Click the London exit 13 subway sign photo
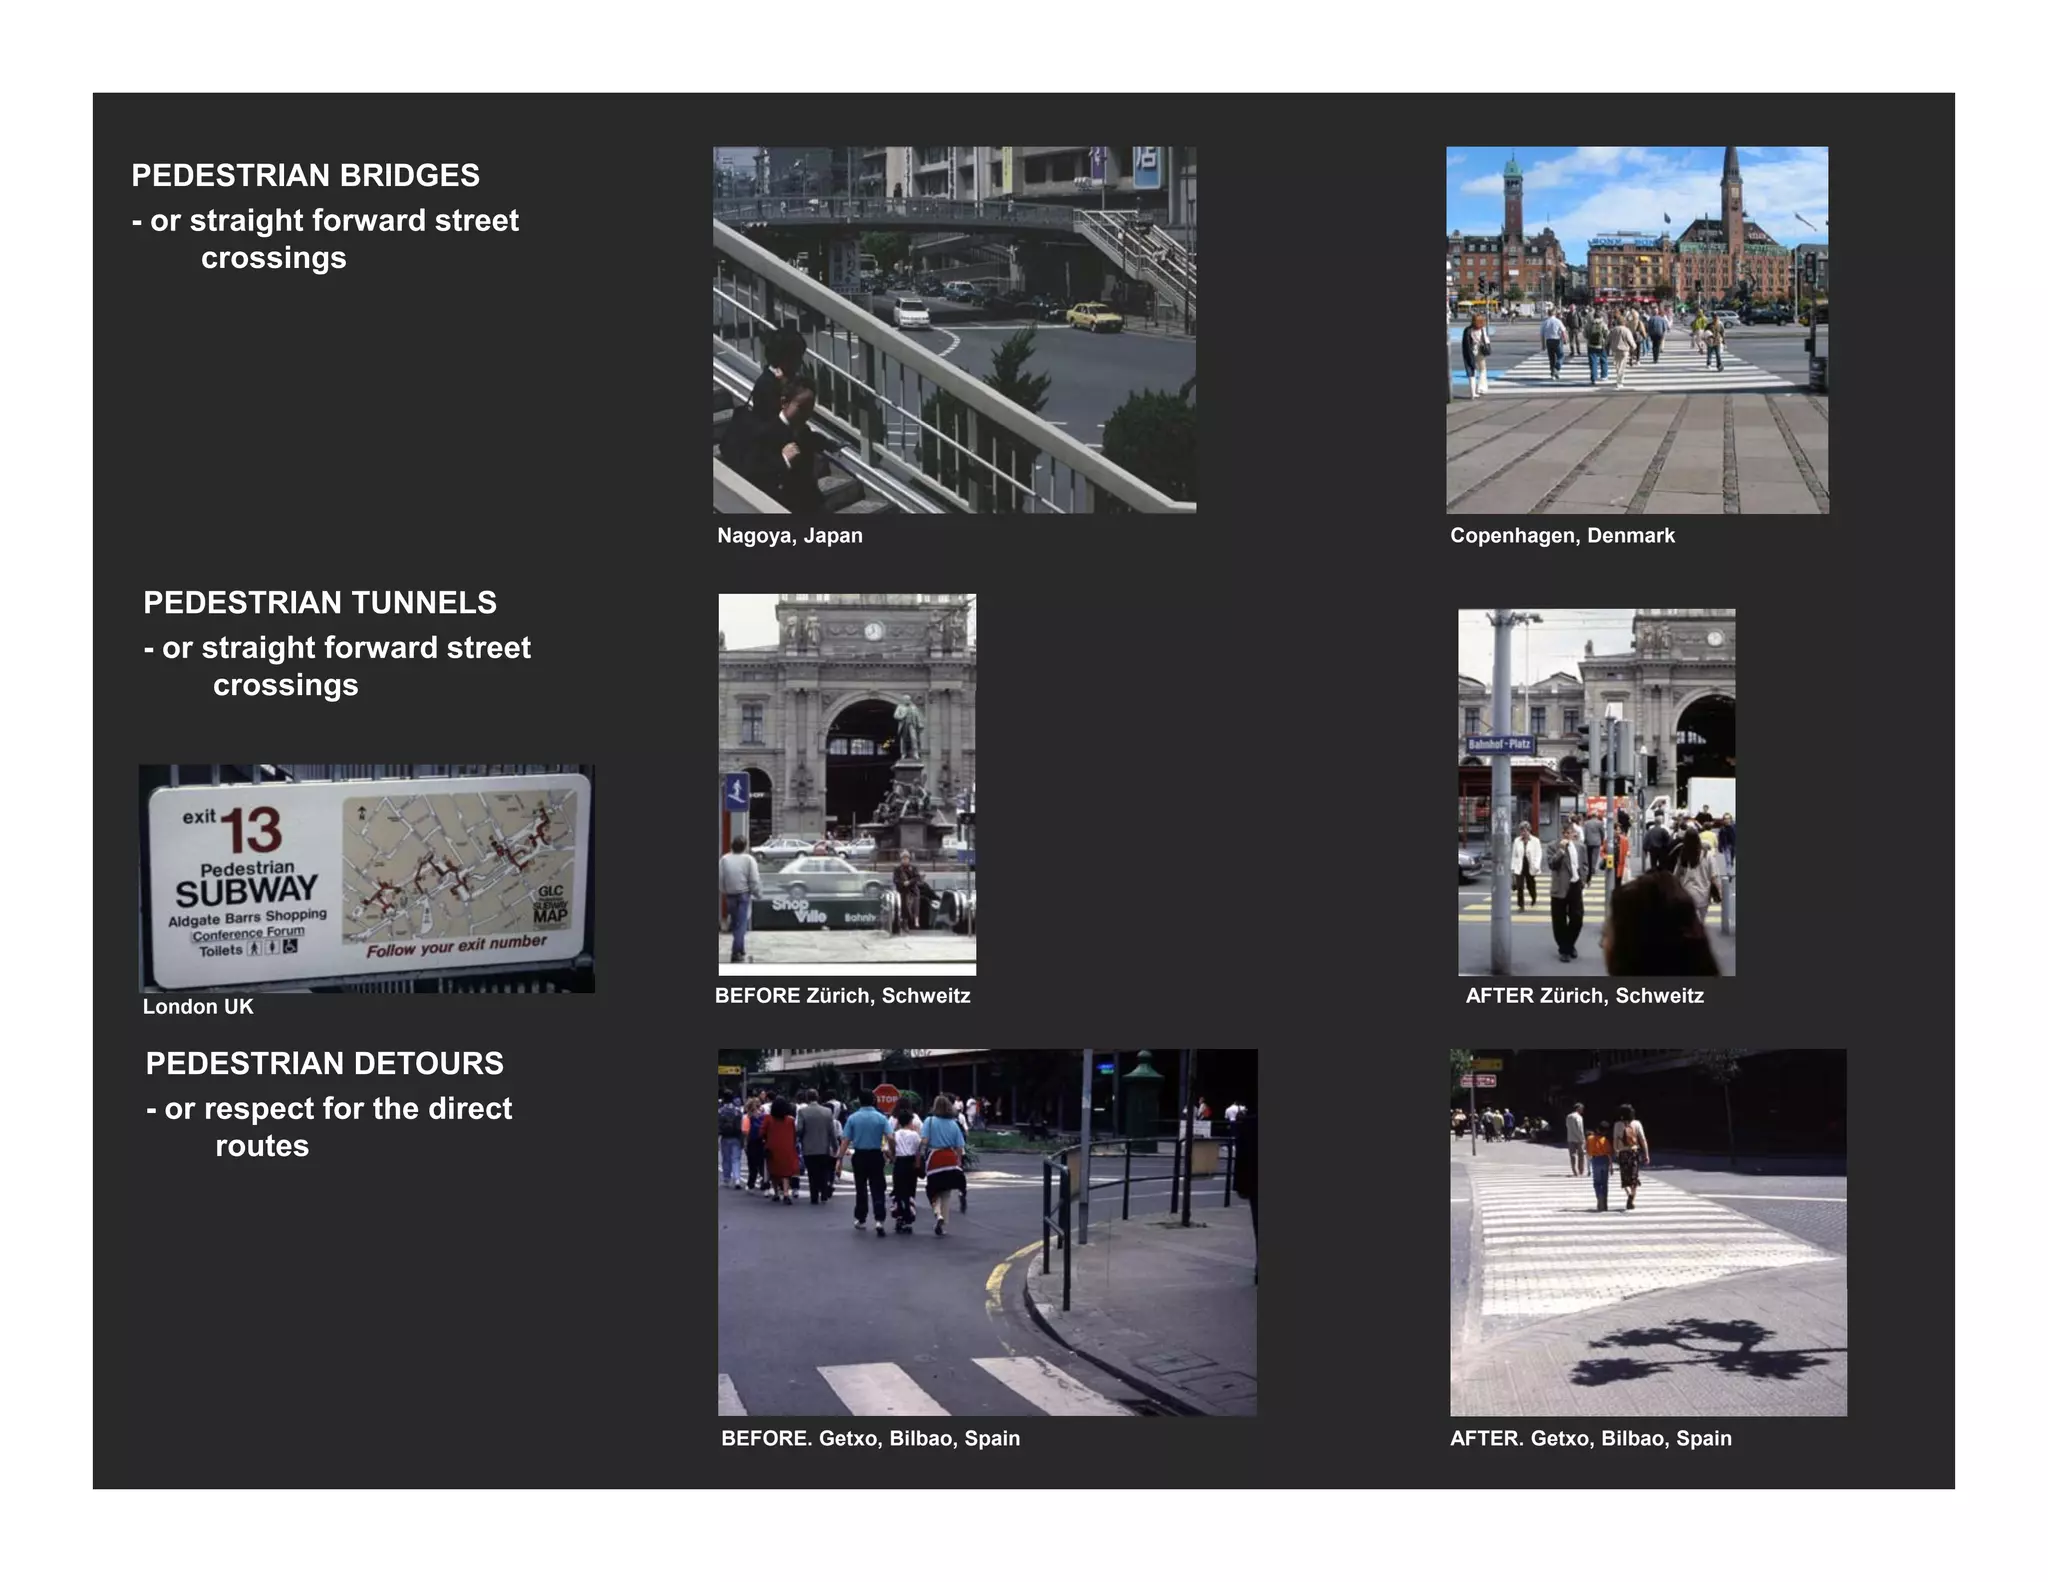 pos(366,878)
